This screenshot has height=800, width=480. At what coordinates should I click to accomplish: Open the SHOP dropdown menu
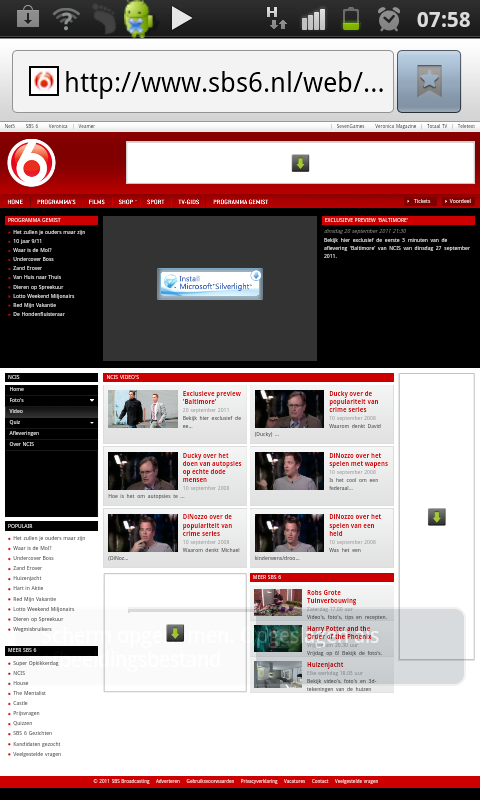pos(127,202)
